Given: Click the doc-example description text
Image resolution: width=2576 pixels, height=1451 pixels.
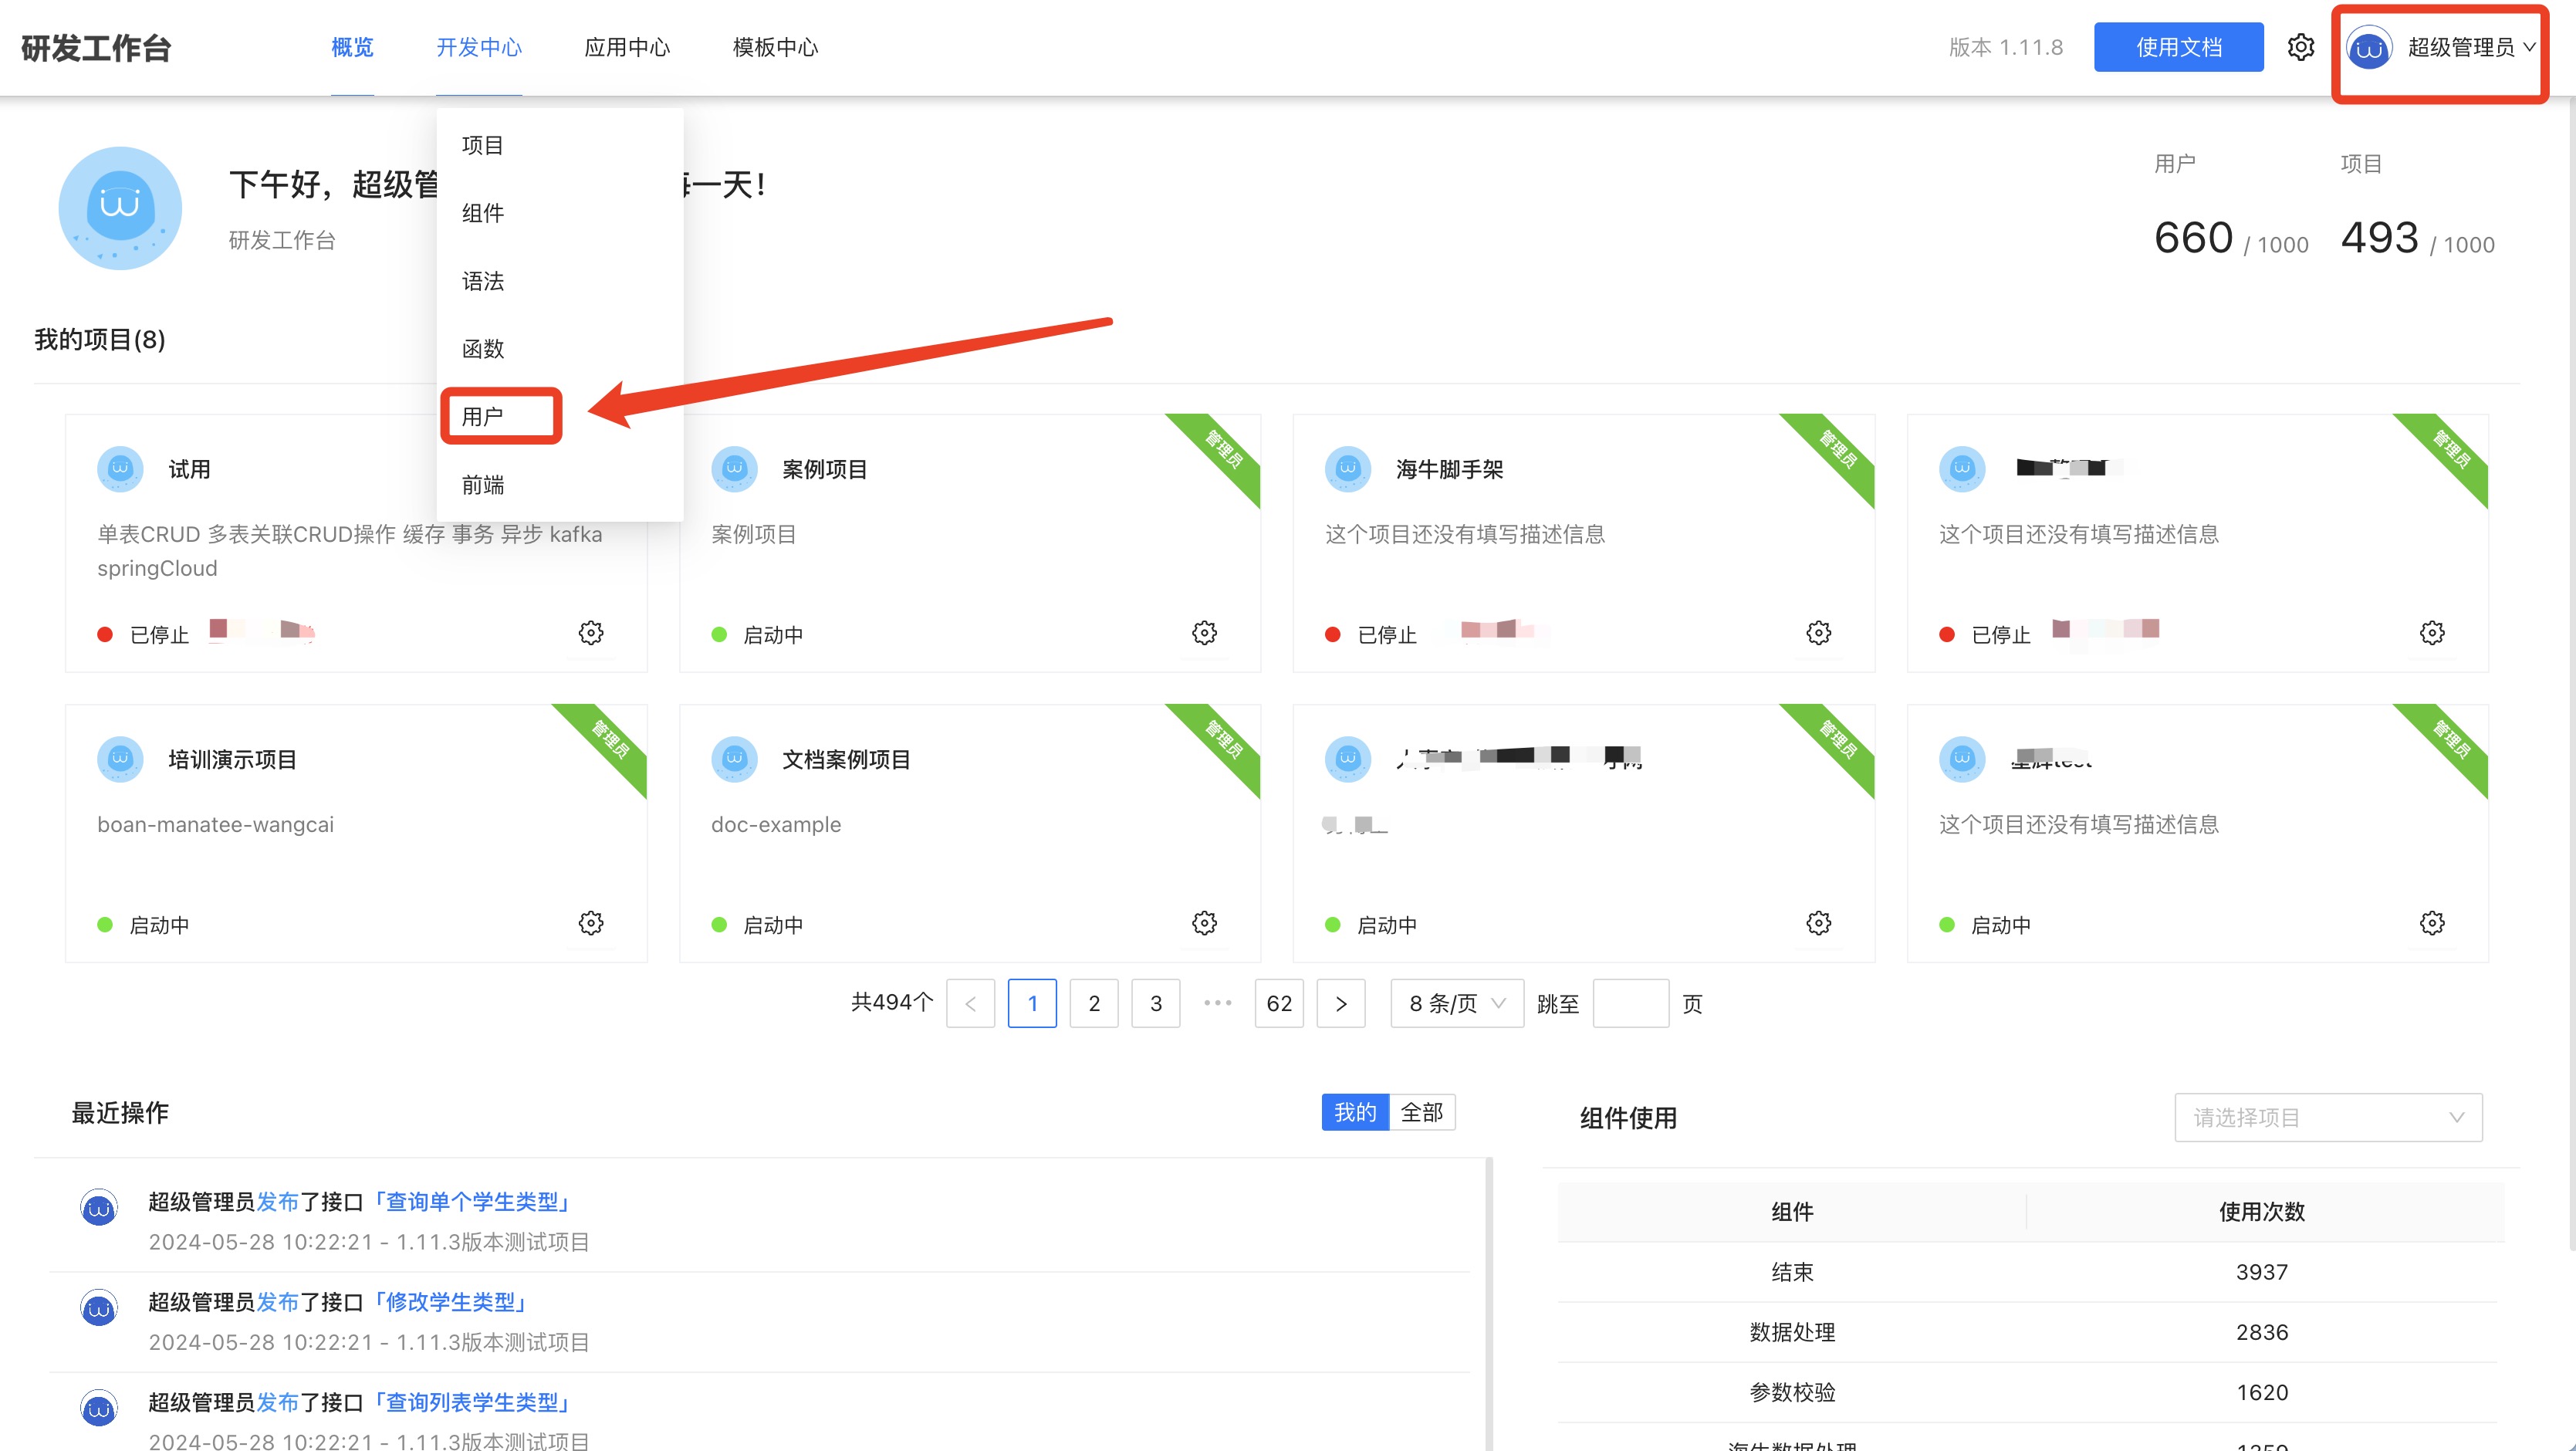Looking at the screenshot, I should pyautogui.click(x=776, y=824).
